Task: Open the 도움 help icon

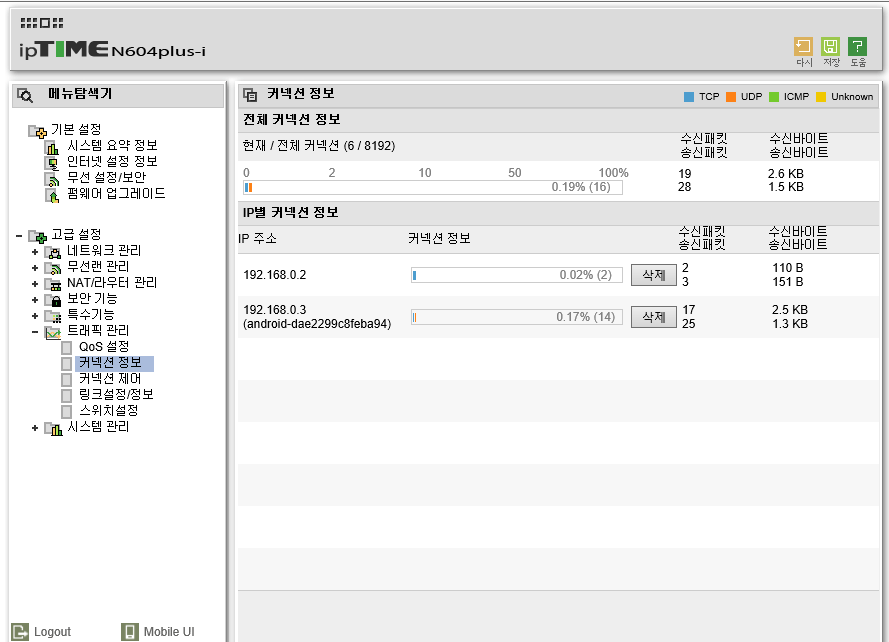Action: click(x=858, y=47)
